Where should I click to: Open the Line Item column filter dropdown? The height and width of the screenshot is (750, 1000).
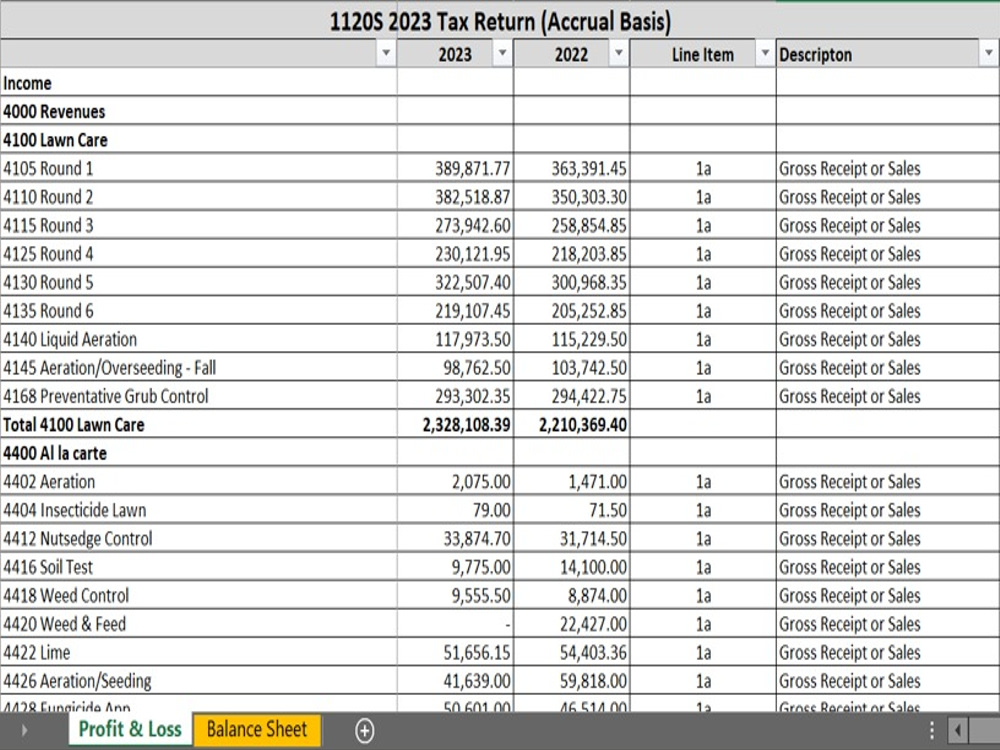point(765,54)
